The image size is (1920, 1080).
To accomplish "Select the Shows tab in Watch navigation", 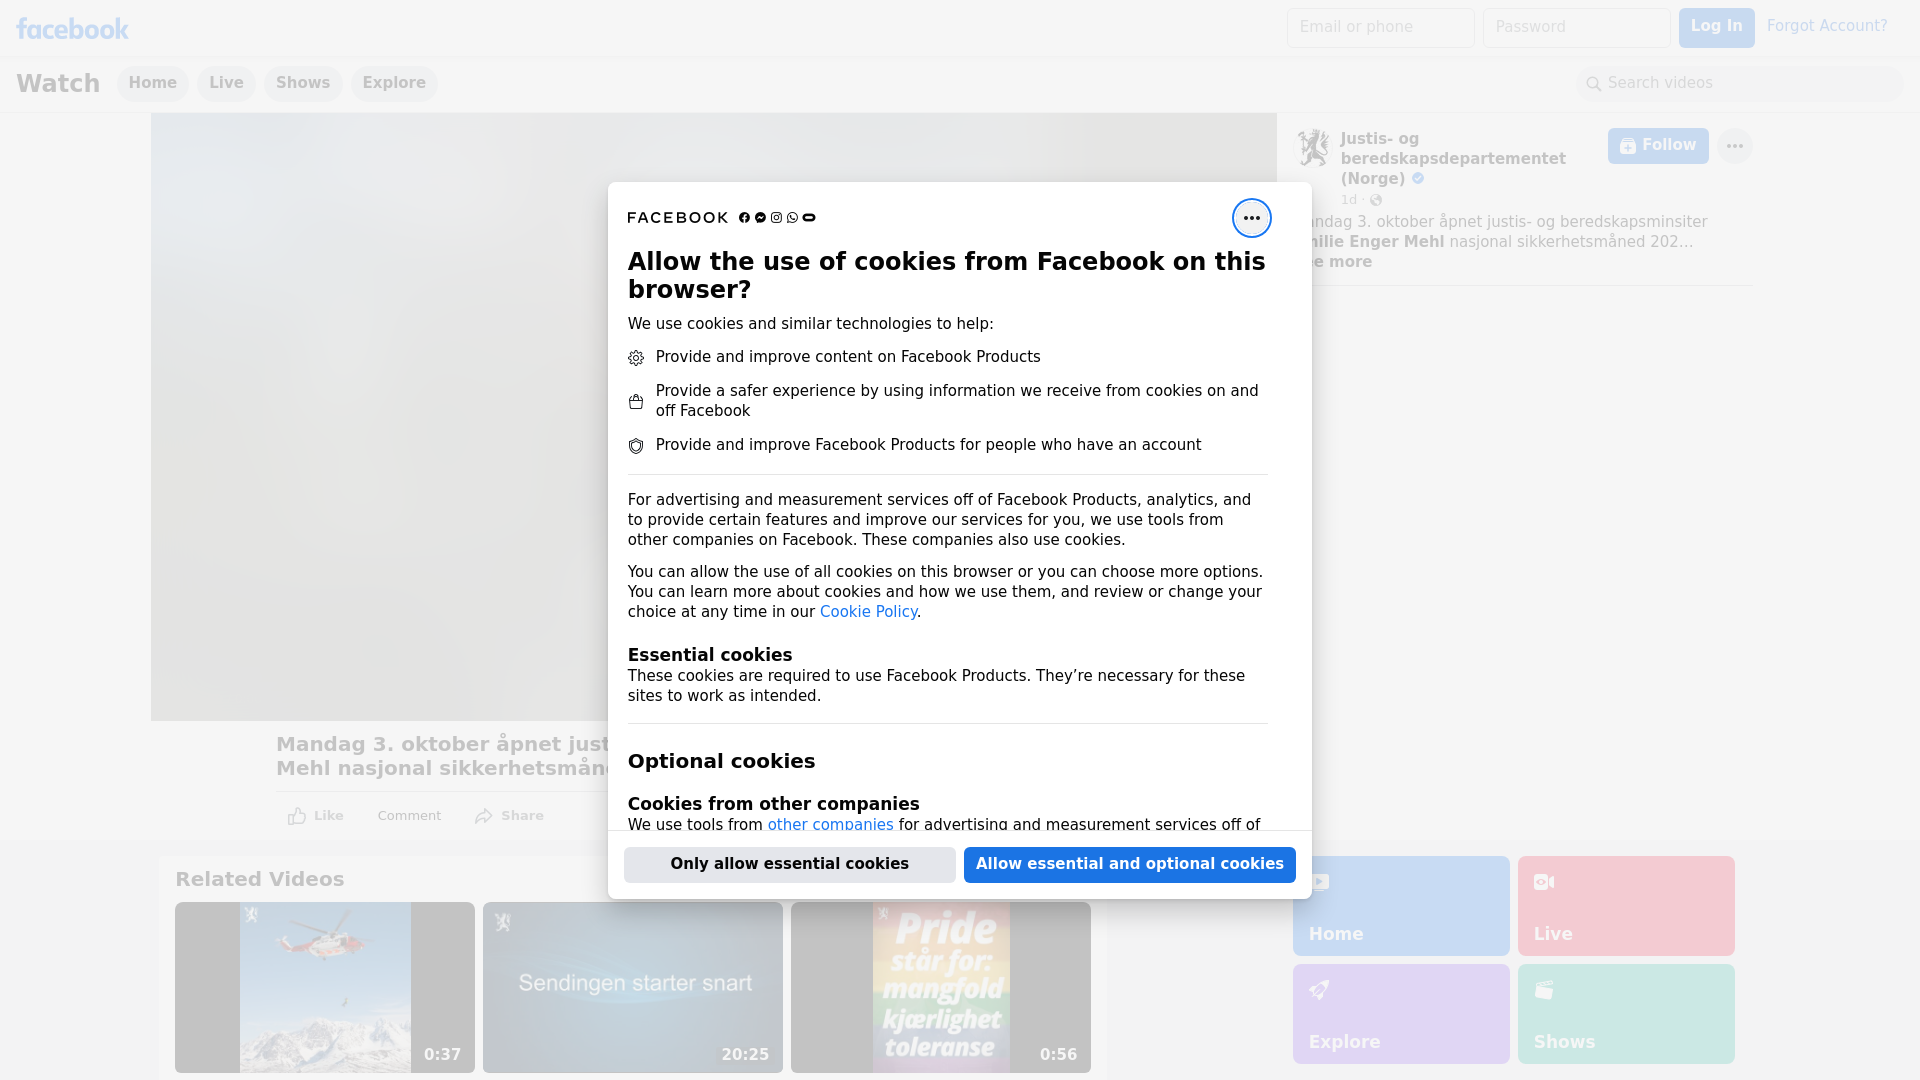I will click(303, 83).
